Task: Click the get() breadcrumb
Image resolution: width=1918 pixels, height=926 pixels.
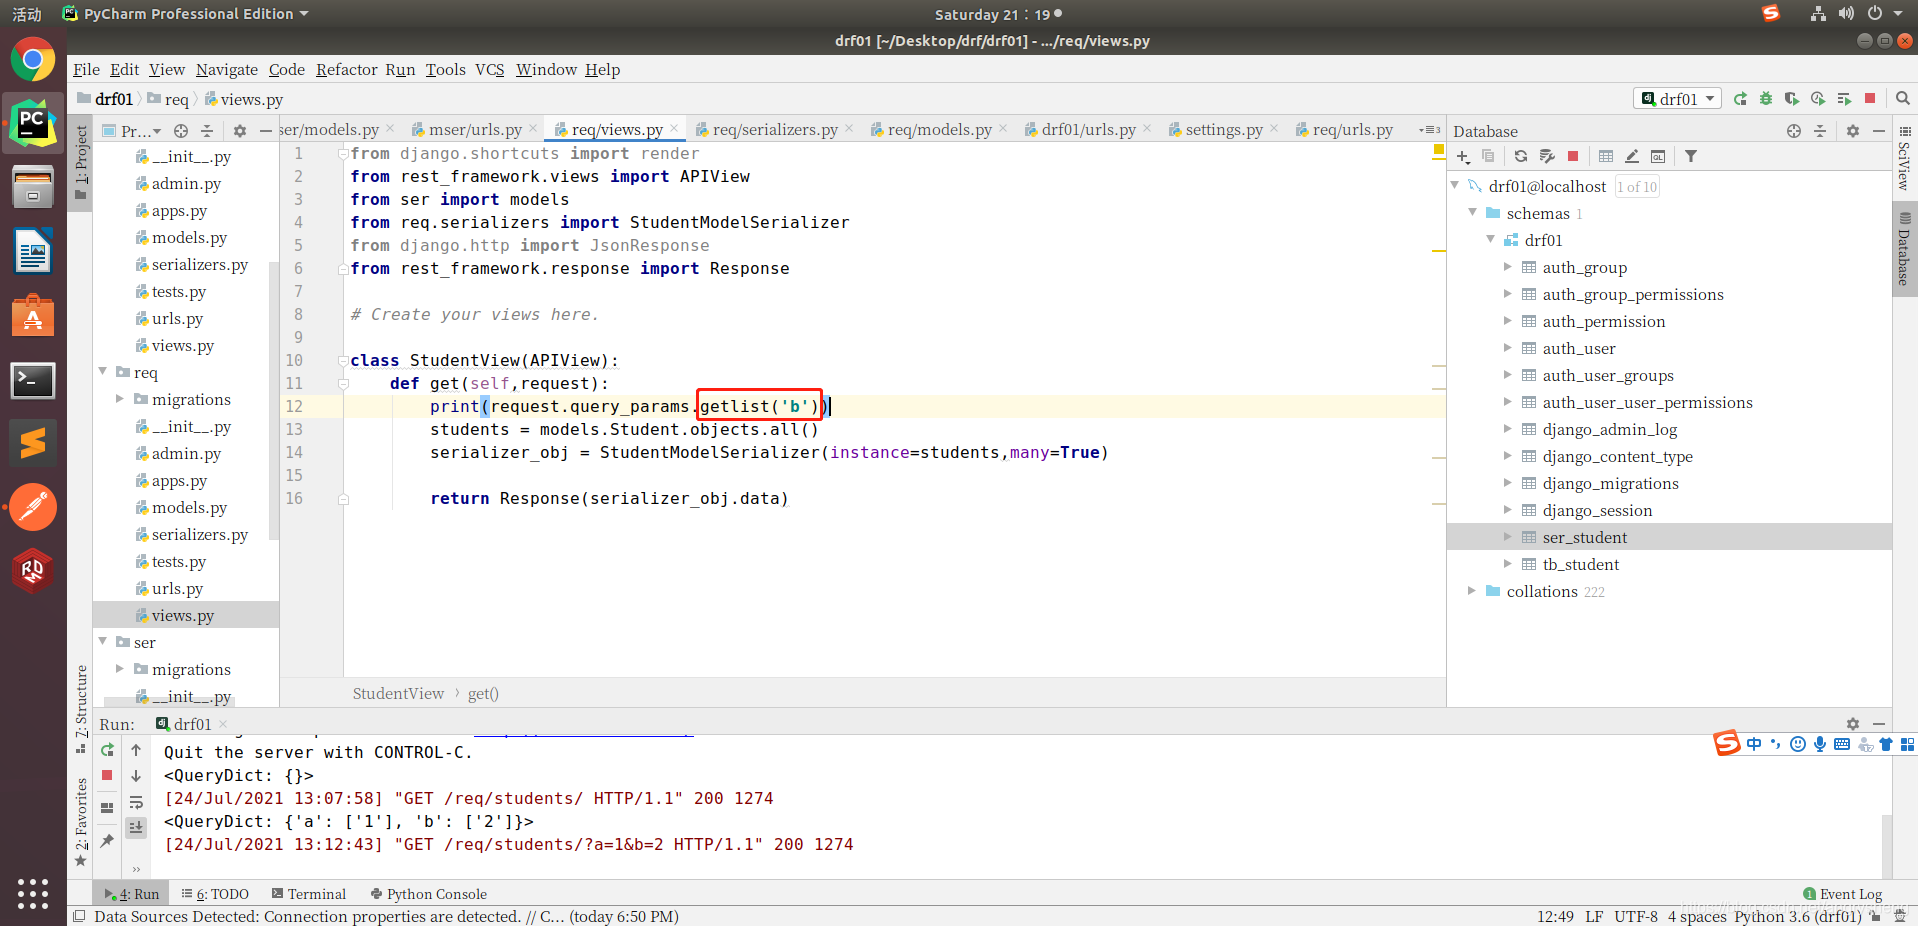Action: click(x=483, y=694)
